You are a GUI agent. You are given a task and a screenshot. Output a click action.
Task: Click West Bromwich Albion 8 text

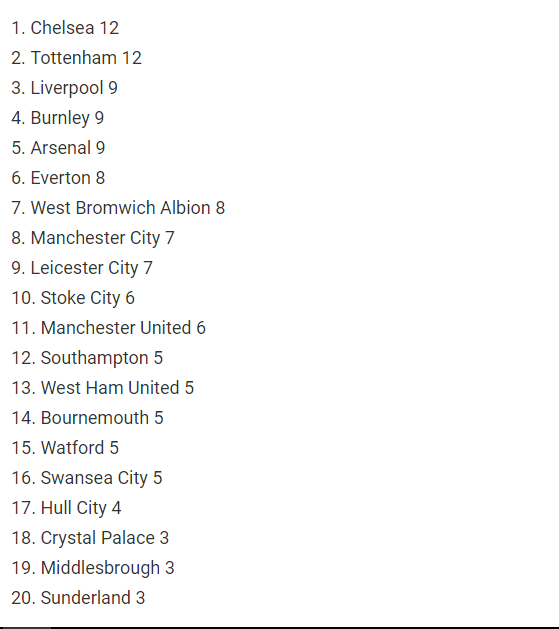(118, 208)
